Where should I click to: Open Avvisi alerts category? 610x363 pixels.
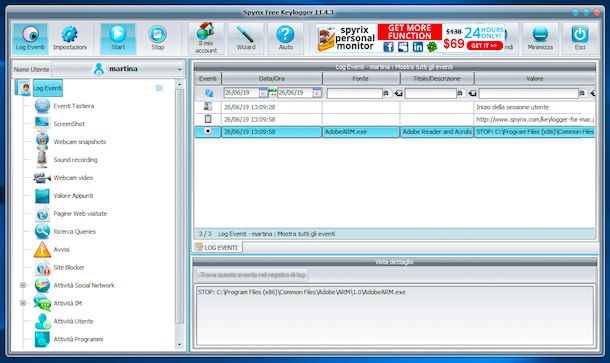click(x=61, y=249)
